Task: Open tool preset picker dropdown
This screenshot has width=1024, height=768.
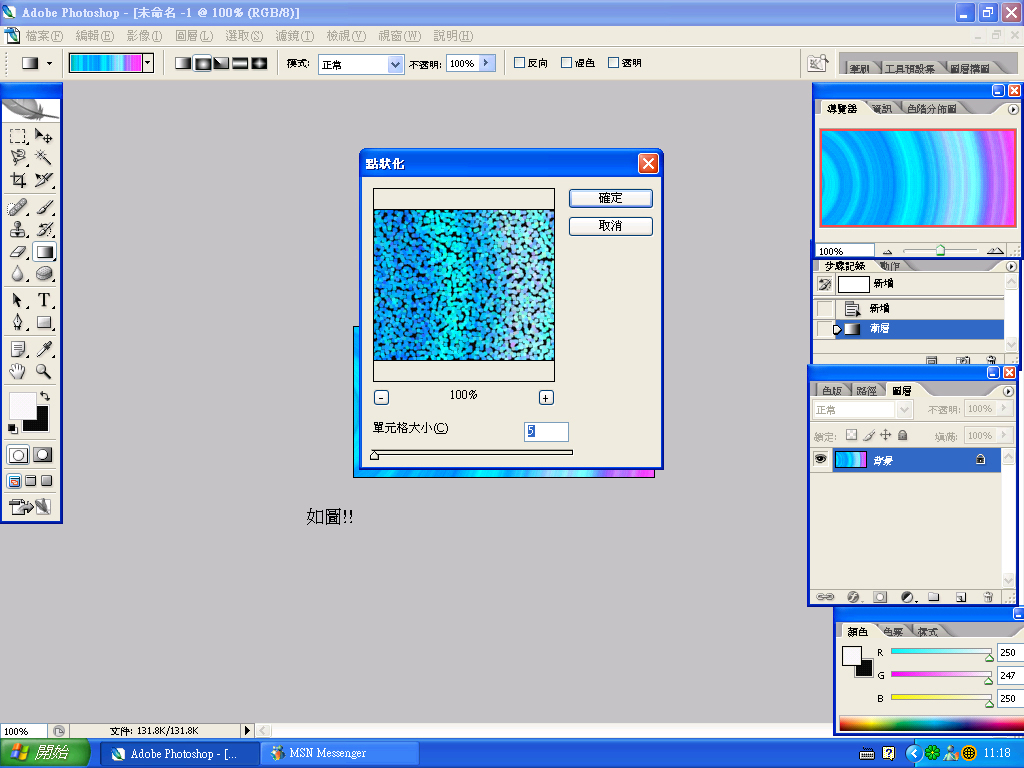Action: tap(49, 63)
